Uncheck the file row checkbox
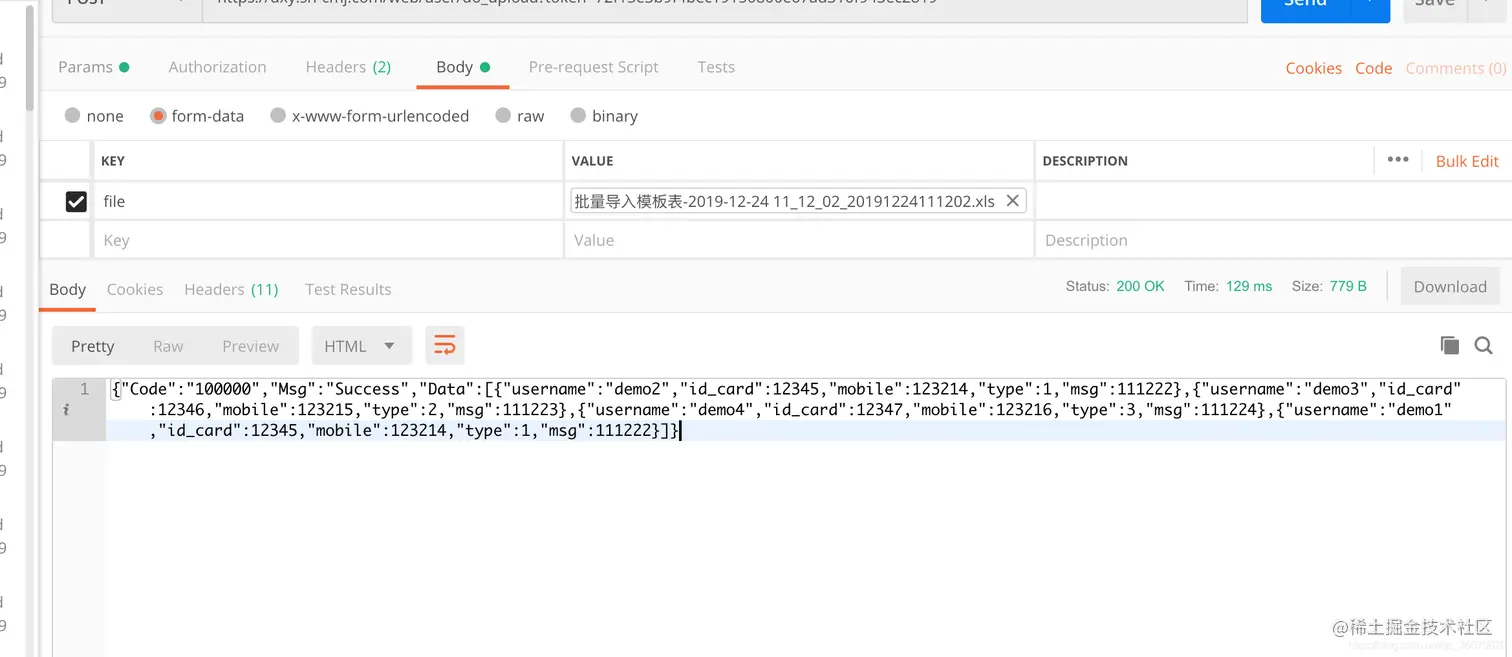1512x657 pixels. [x=76, y=201]
